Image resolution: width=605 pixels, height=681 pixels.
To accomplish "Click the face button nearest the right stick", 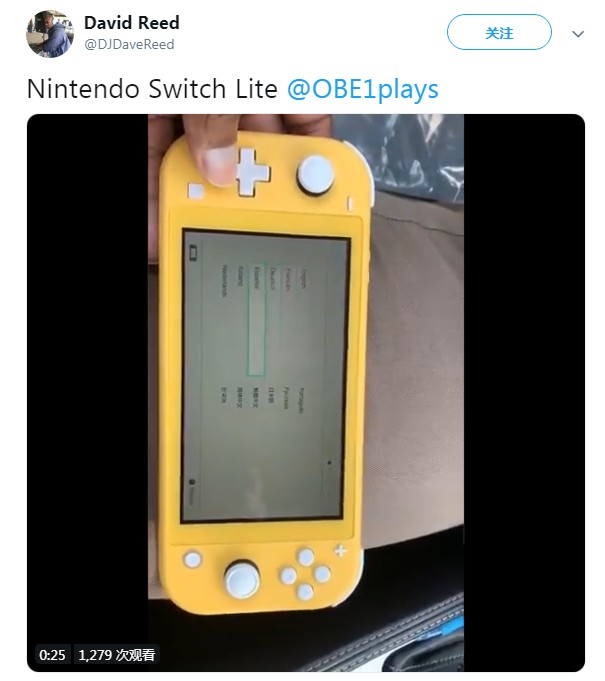I will point(288,576).
